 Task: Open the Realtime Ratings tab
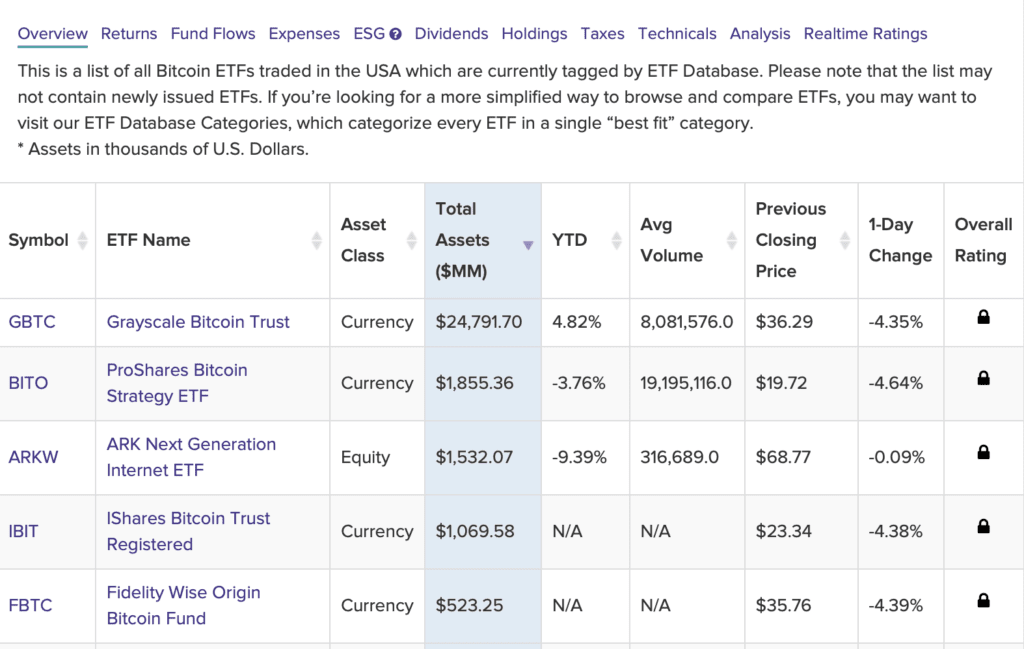click(866, 33)
